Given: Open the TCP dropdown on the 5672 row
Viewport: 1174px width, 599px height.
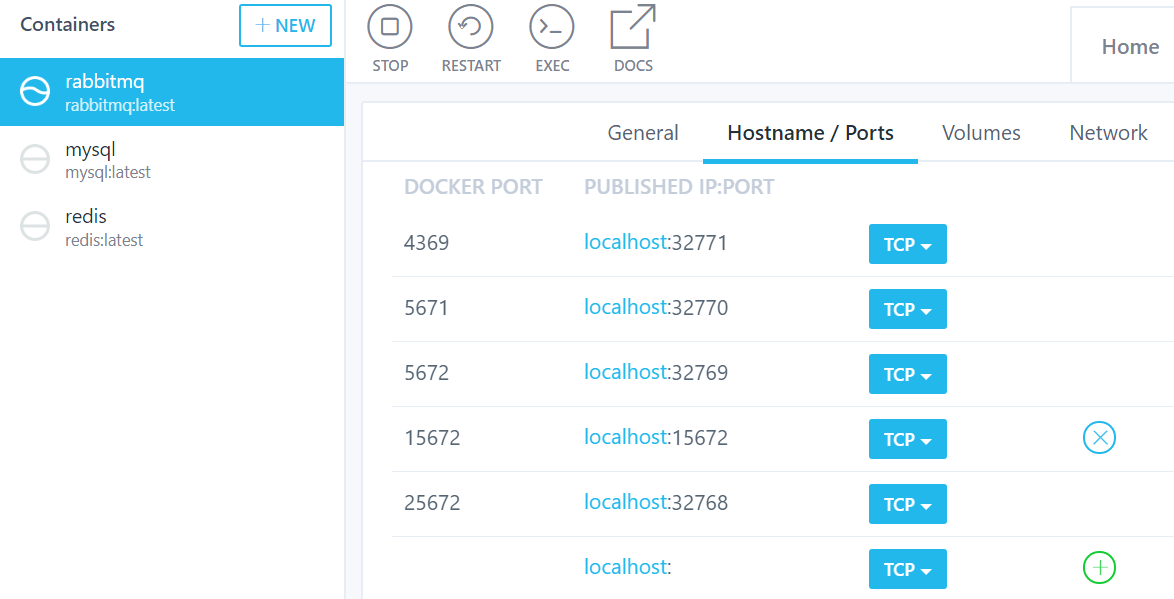Looking at the screenshot, I should [x=907, y=373].
